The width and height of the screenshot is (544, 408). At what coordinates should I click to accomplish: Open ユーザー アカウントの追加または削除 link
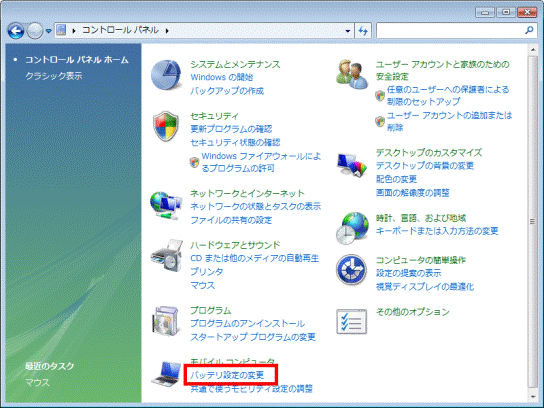pyautogui.click(x=450, y=121)
